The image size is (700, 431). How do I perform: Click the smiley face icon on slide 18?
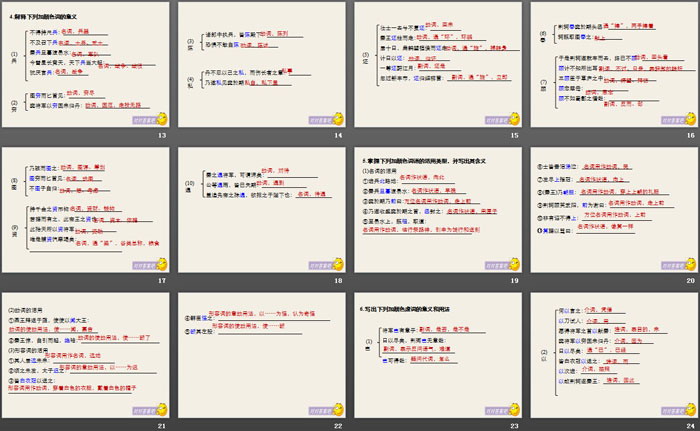[338, 264]
